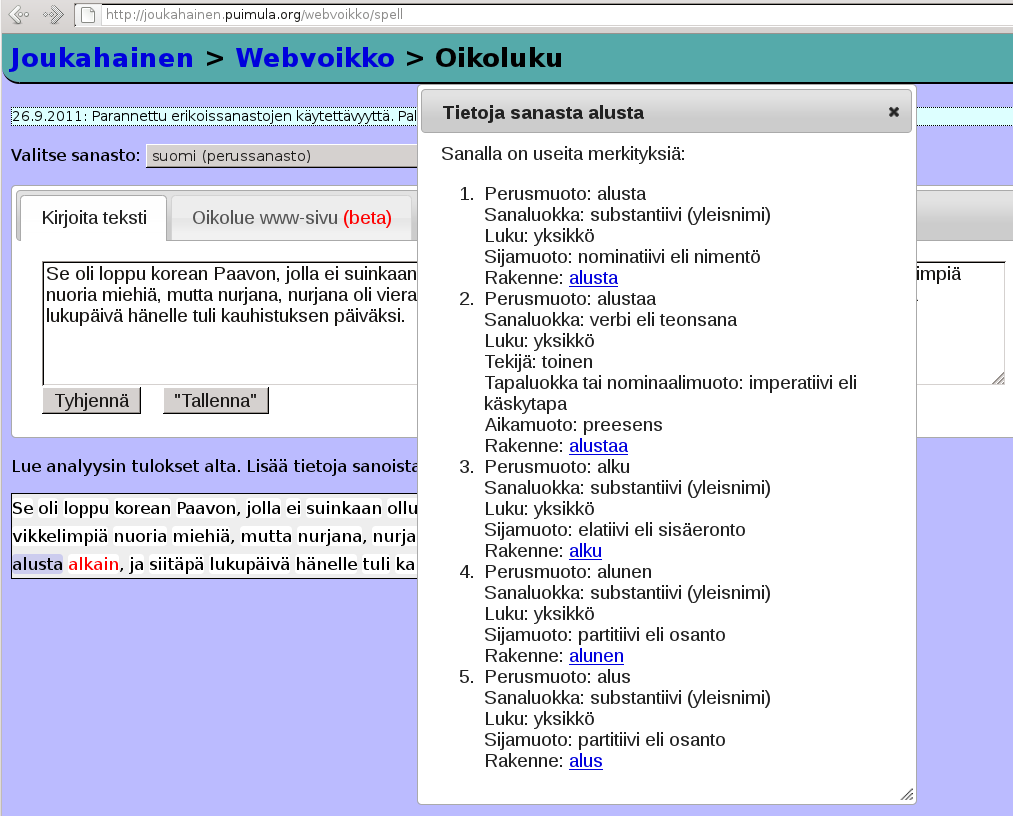
Task: Click the word lukupäivä in analysis results
Action: [x=249, y=564]
